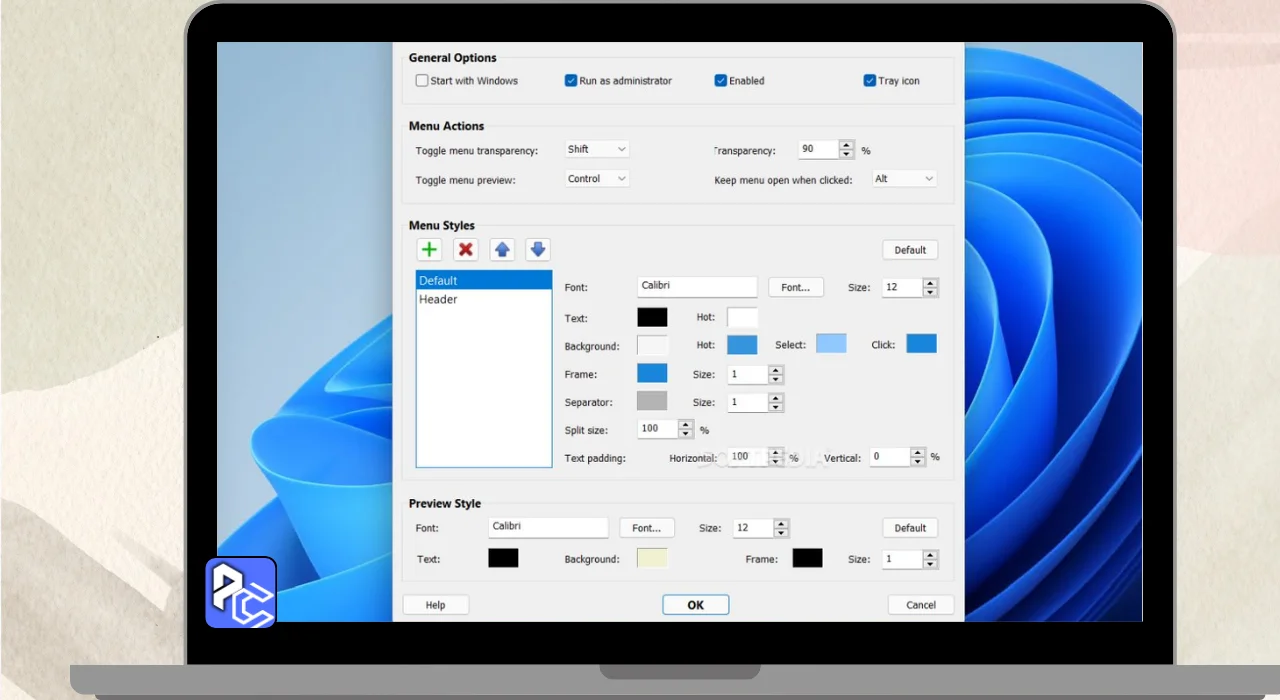Click the Menu Styles Font name field
The height and width of the screenshot is (700, 1280).
coord(697,287)
